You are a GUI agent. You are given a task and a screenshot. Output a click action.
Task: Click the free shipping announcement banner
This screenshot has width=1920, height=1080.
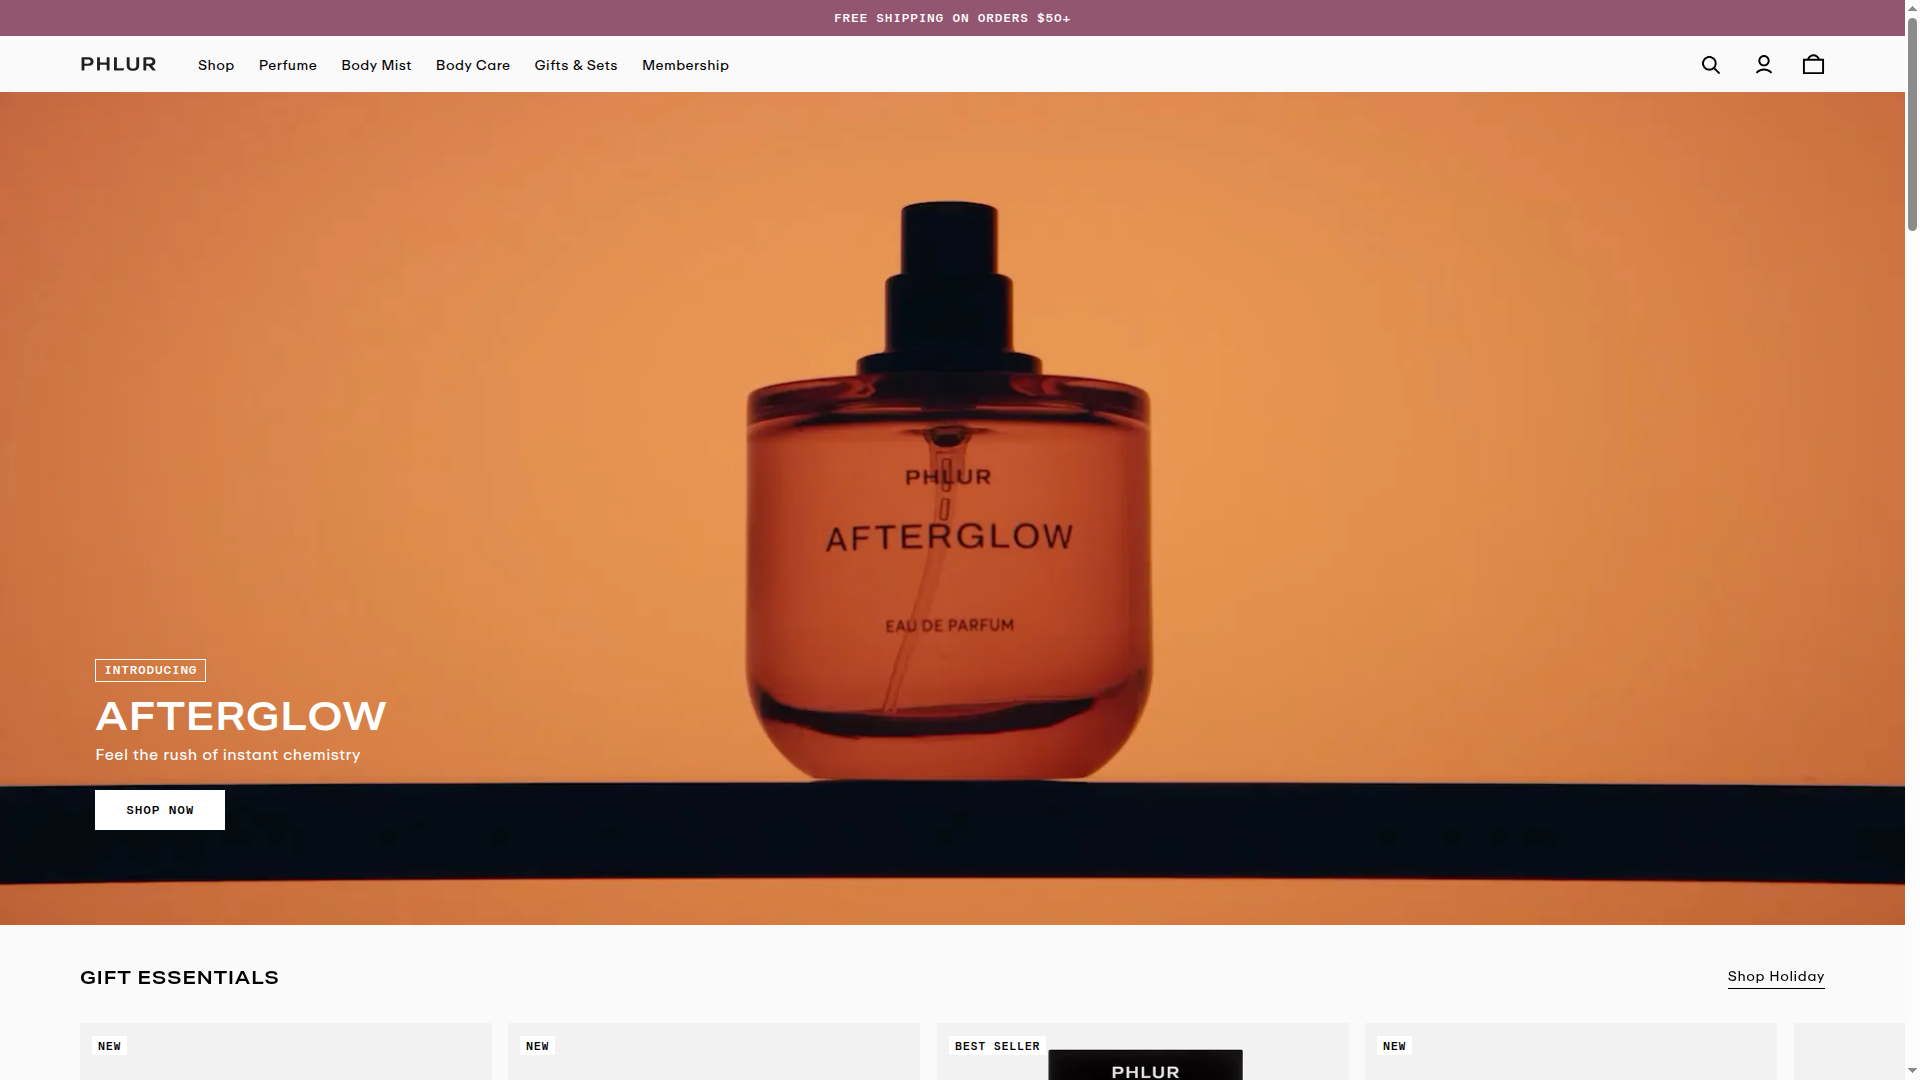click(952, 17)
